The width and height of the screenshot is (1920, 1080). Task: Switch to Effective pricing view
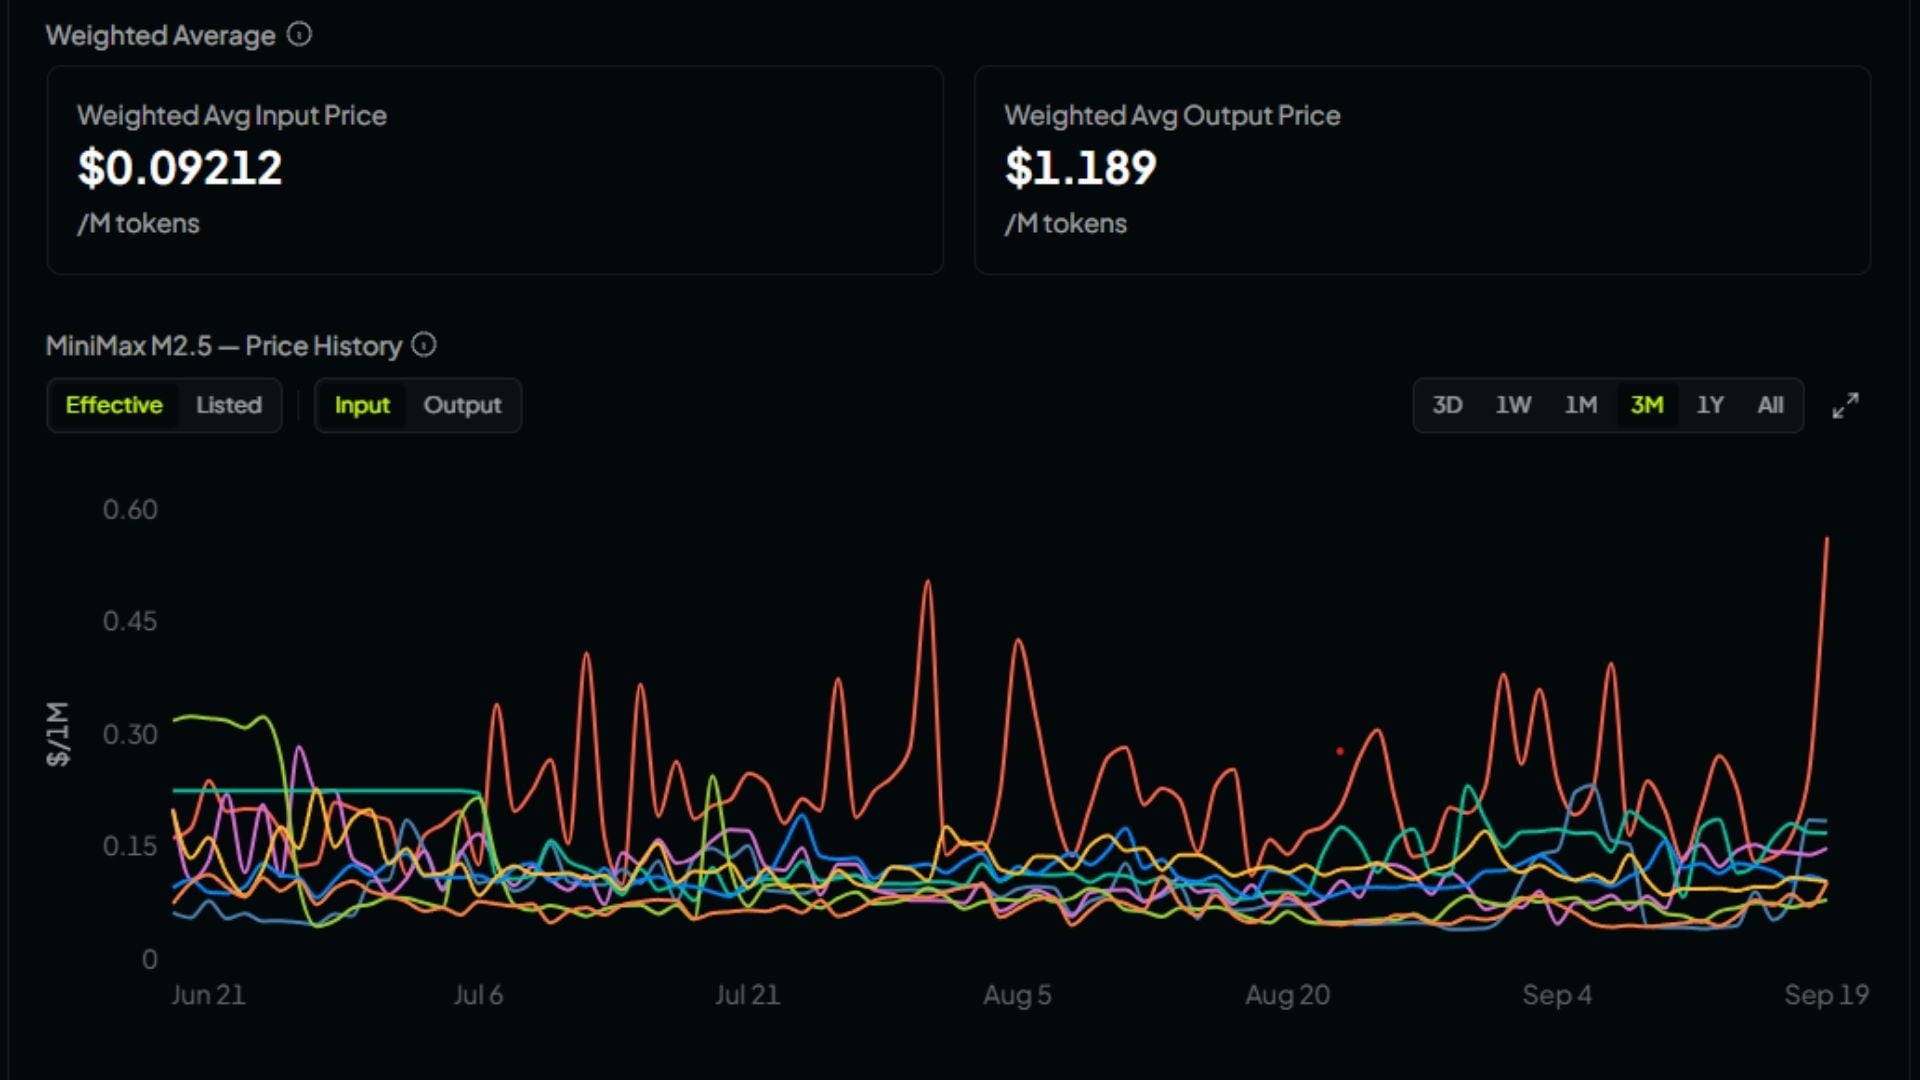(114, 405)
